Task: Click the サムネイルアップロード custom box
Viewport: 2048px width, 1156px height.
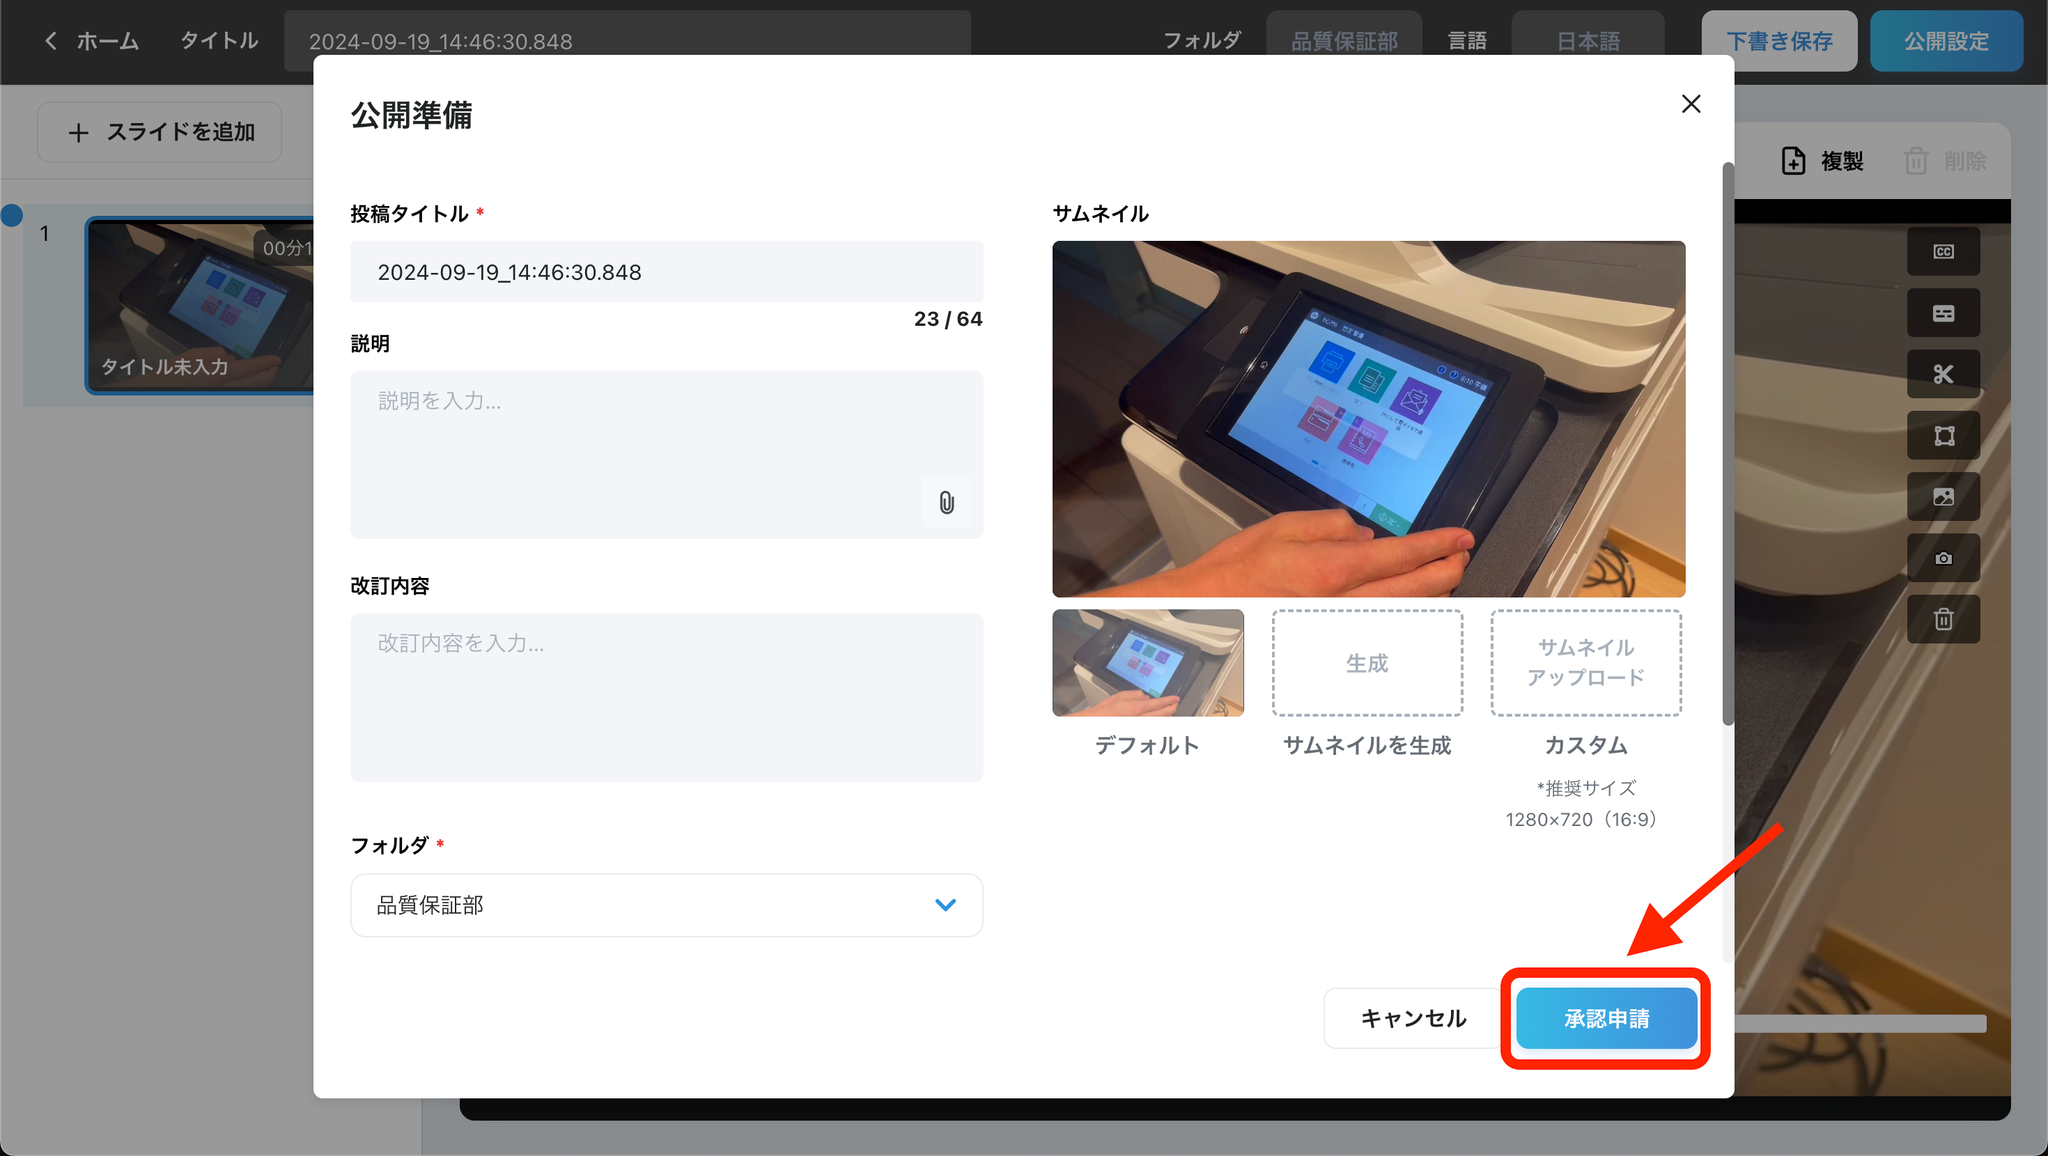Action: pos(1586,663)
